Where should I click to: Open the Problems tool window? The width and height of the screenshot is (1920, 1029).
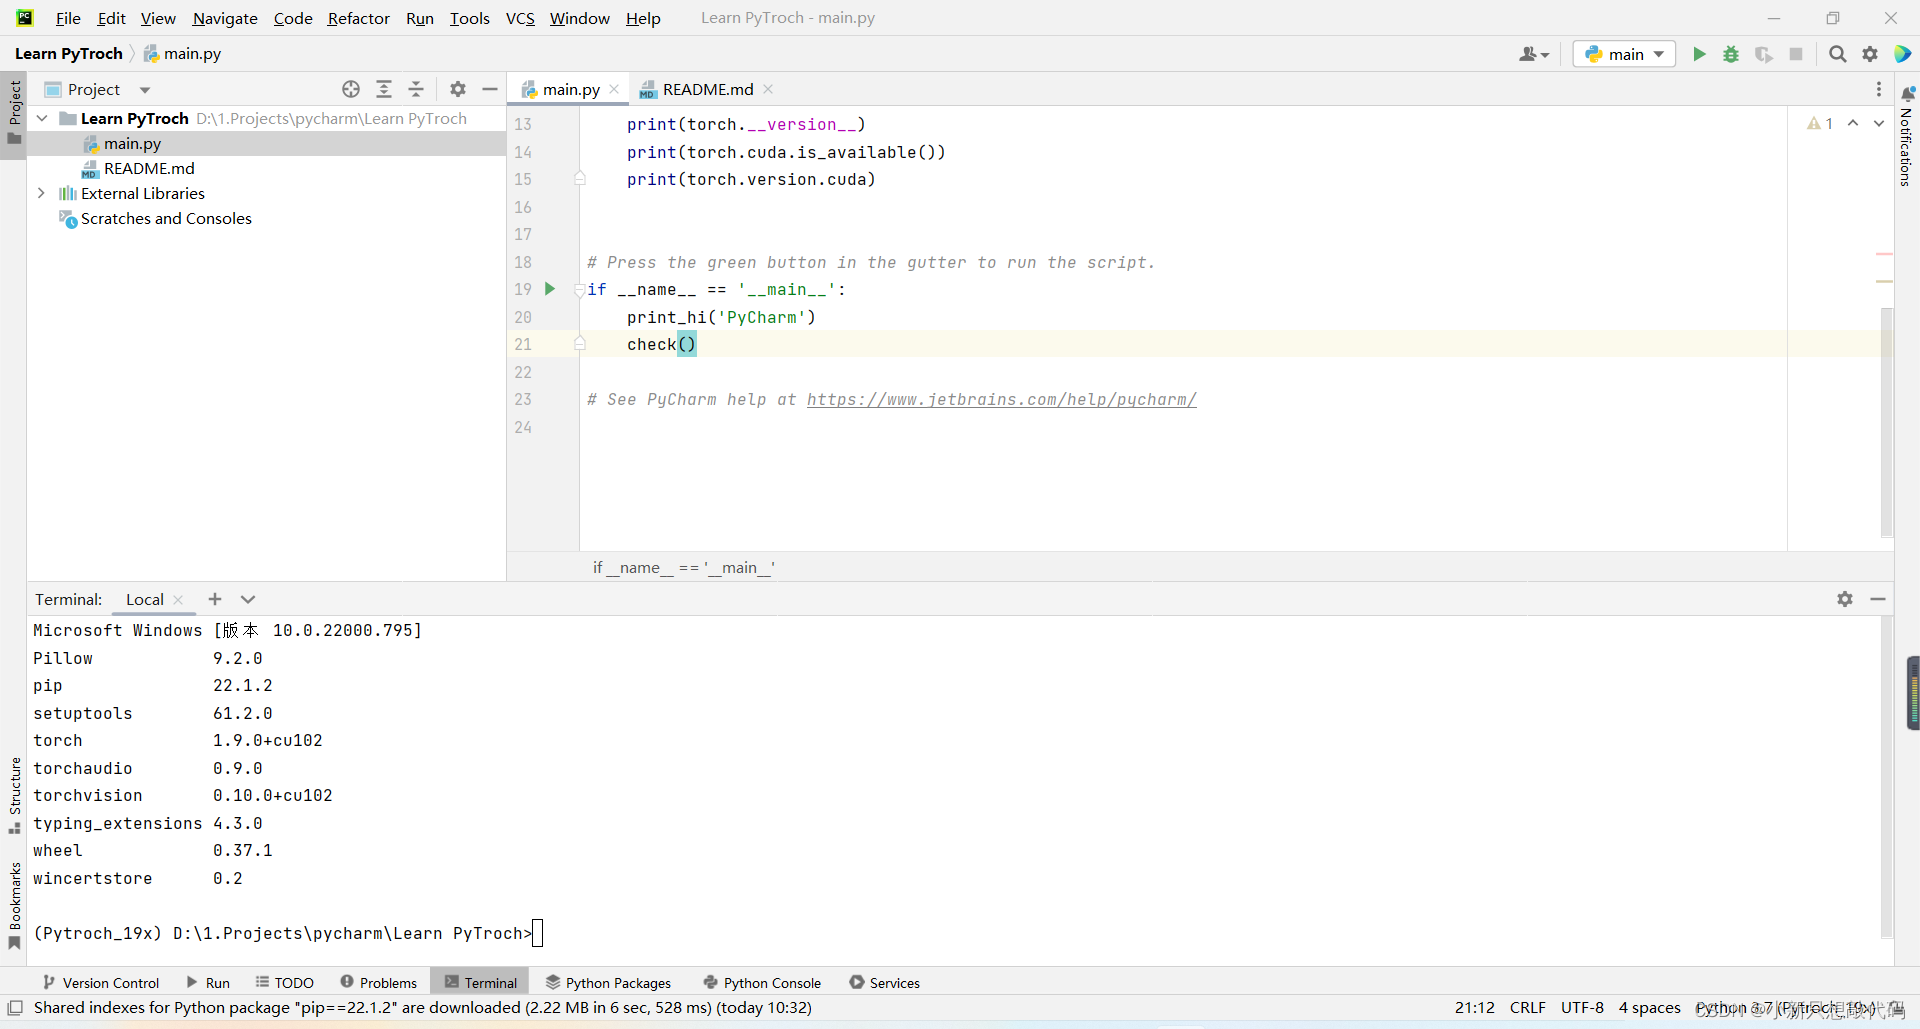378,983
